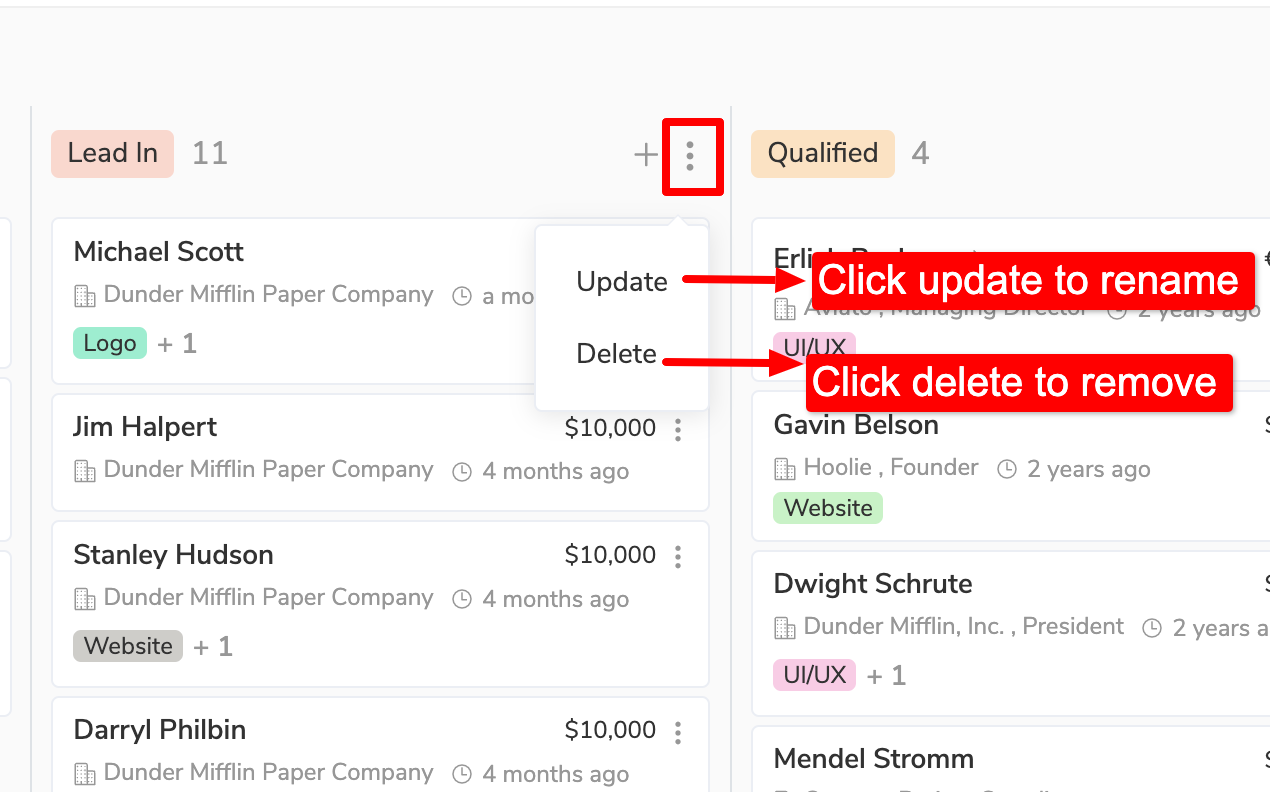Open Stanley Hudson card three-dot menu

678,557
